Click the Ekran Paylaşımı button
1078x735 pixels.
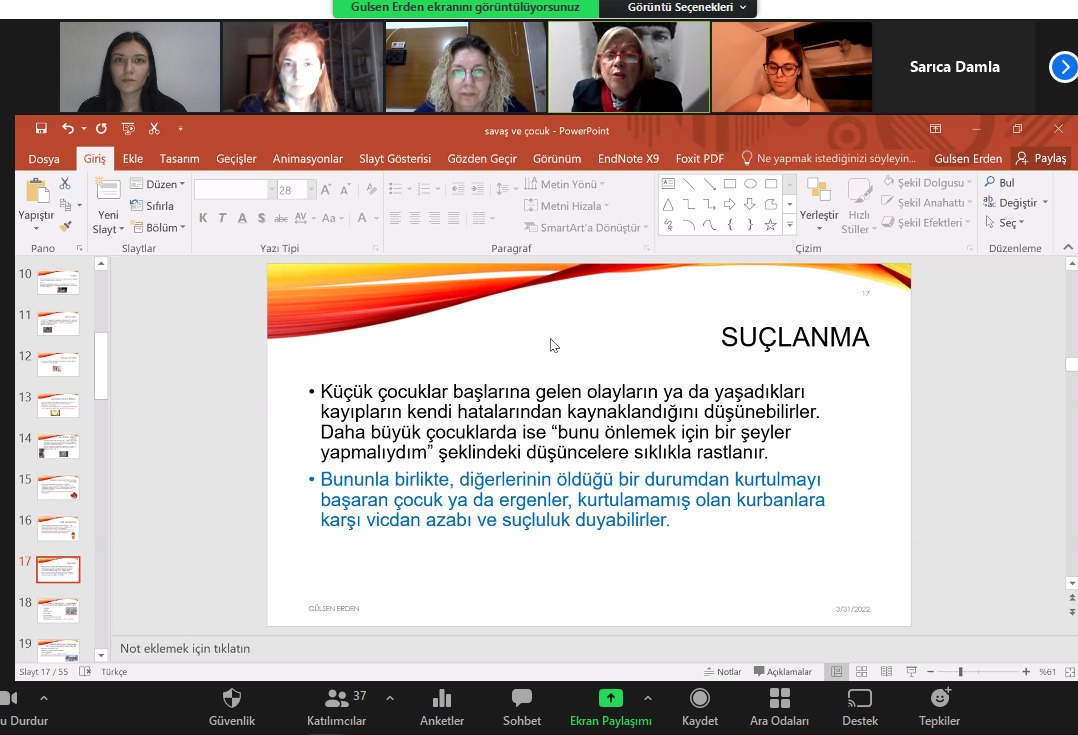[x=610, y=706]
